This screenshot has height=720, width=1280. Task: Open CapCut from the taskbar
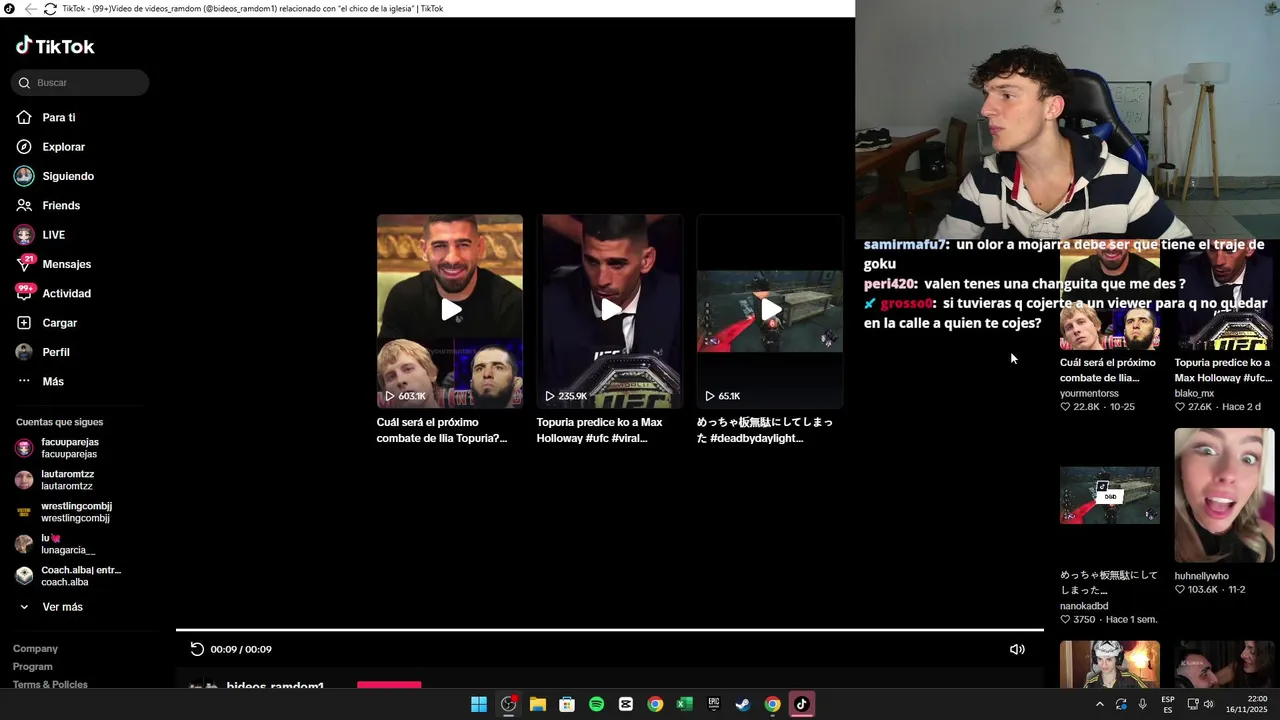(626, 704)
